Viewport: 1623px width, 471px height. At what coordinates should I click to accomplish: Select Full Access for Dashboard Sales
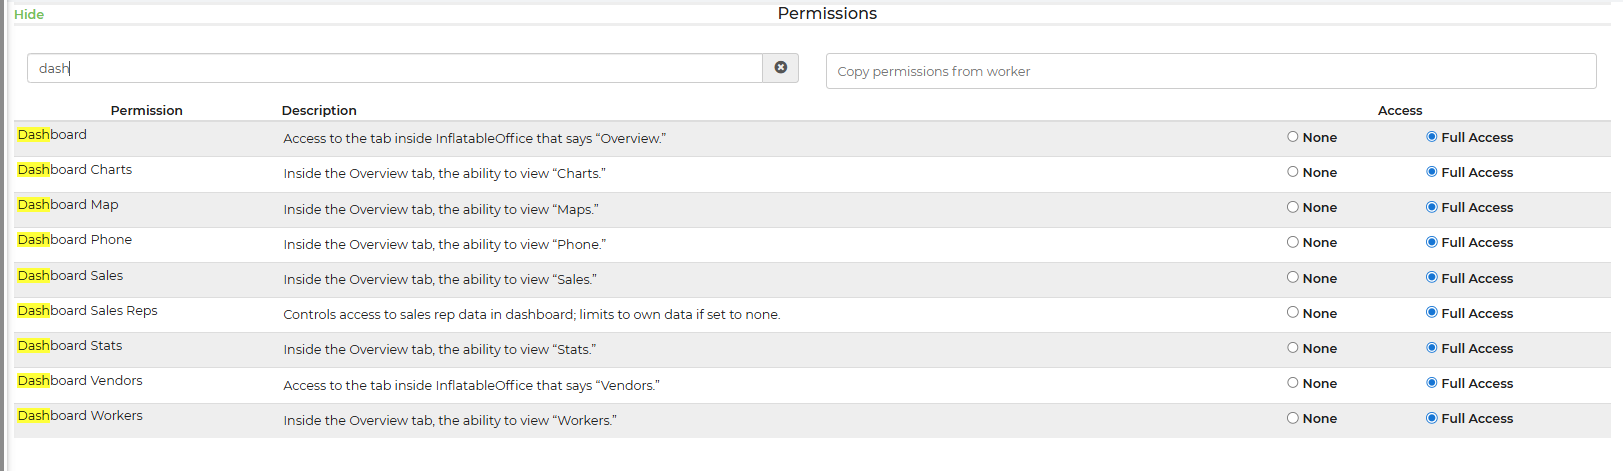pyautogui.click(x=1432, y=277)
